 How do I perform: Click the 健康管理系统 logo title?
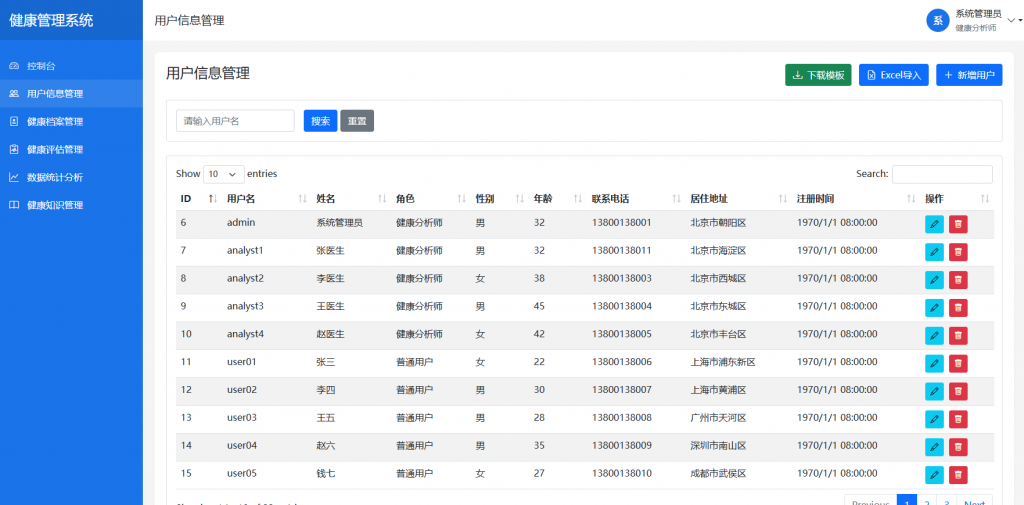pyautogui.click(x=51, y=20)
